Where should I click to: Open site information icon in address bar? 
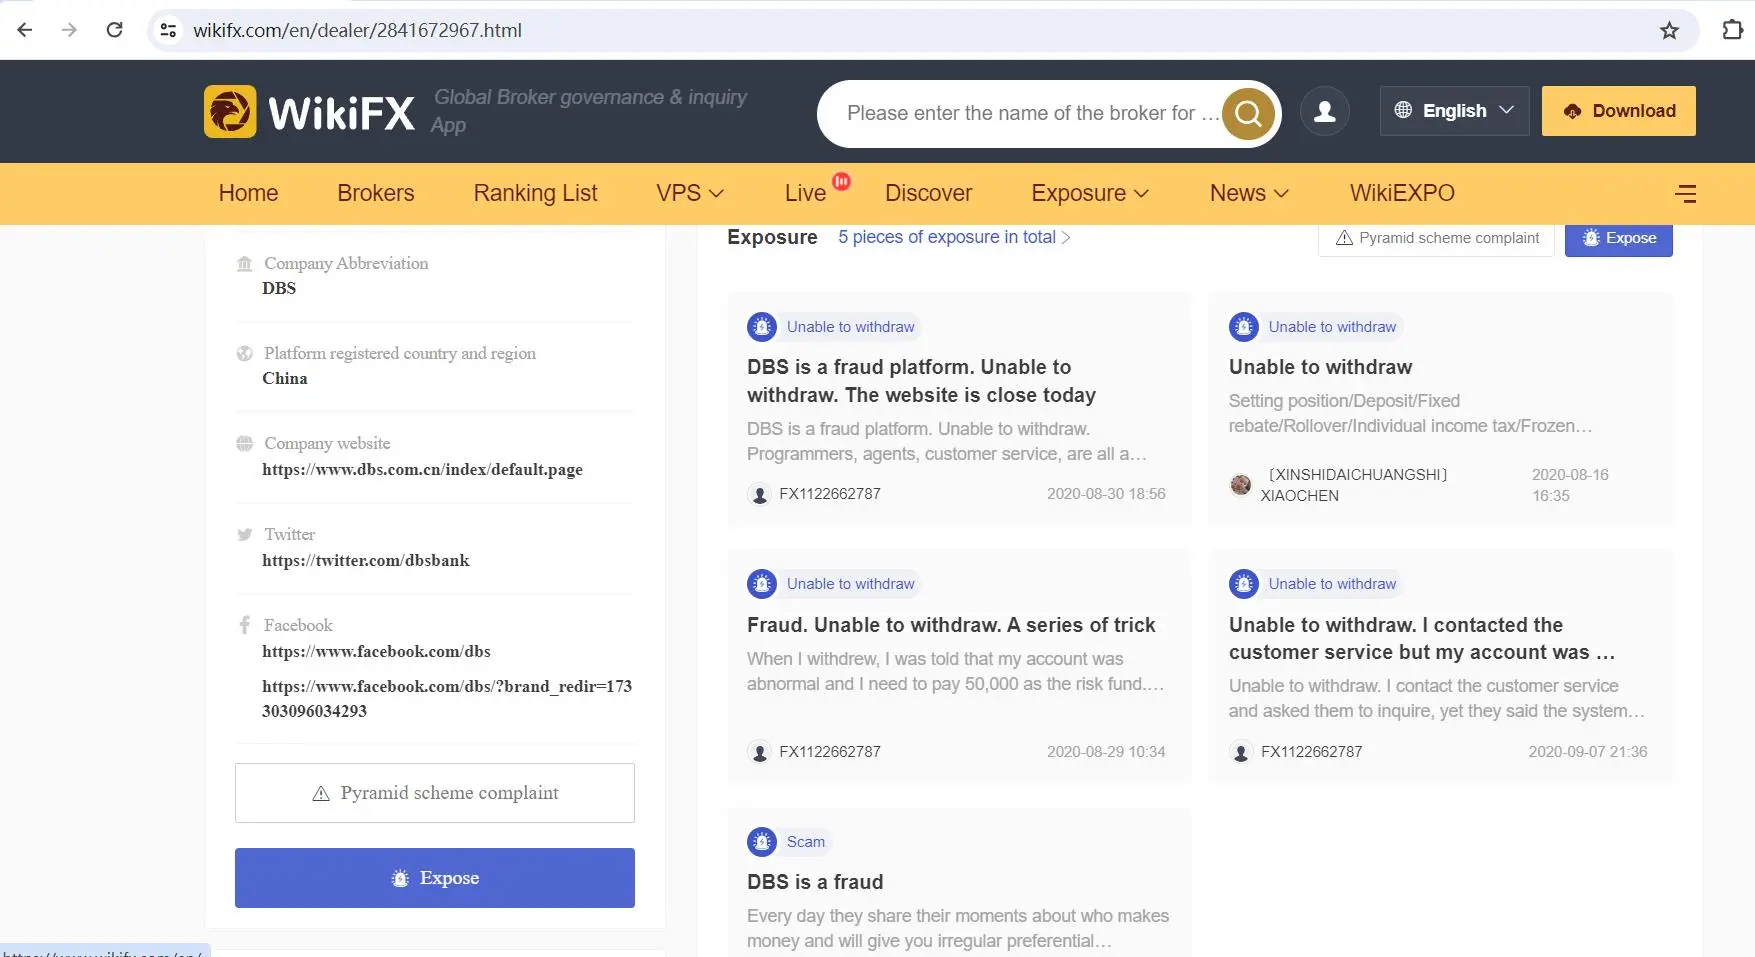[169, 30]
